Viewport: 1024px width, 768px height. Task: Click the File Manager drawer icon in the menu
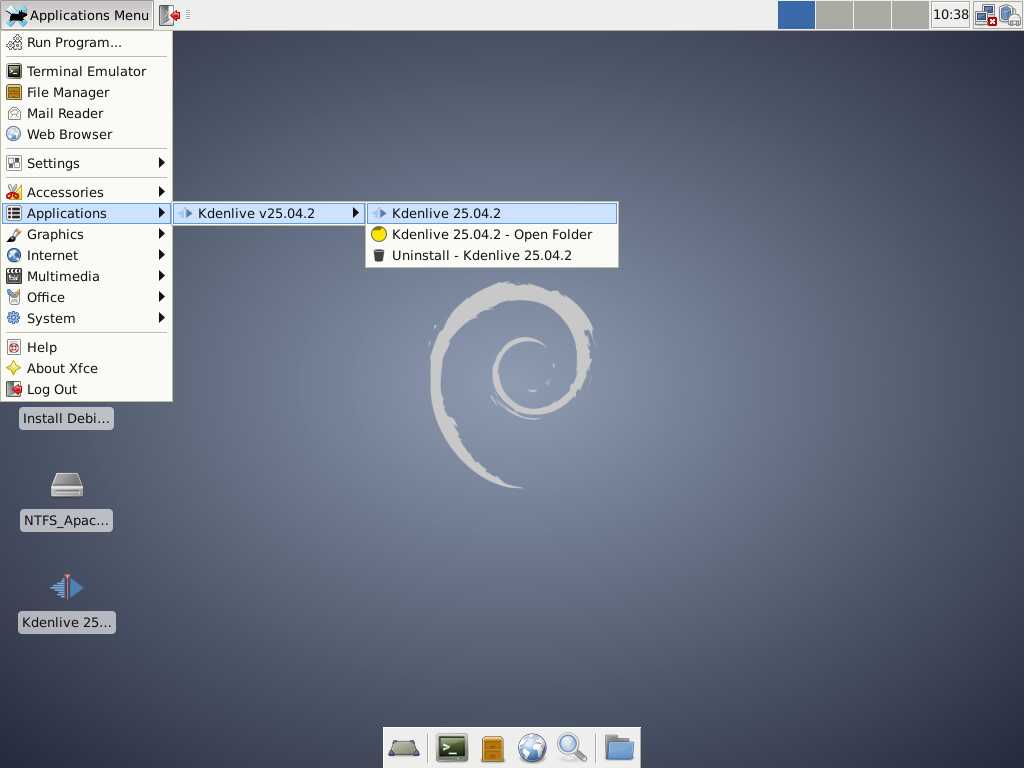(14, 92)
